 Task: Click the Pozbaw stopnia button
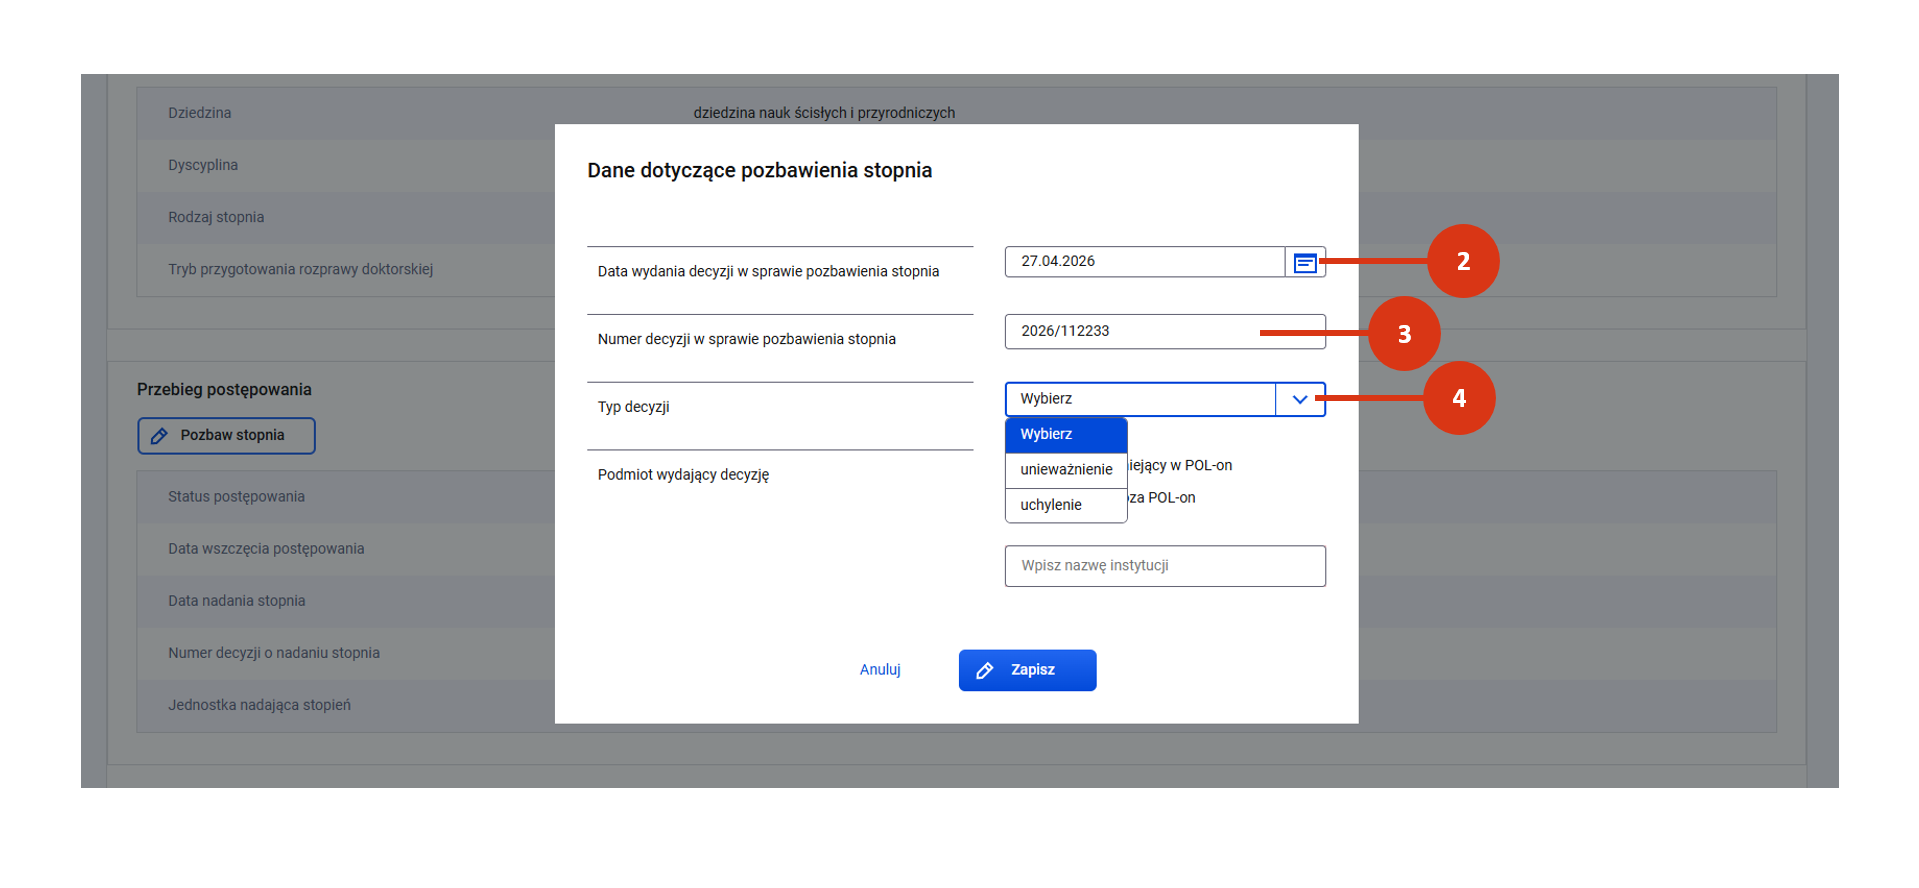pos(226,436)
